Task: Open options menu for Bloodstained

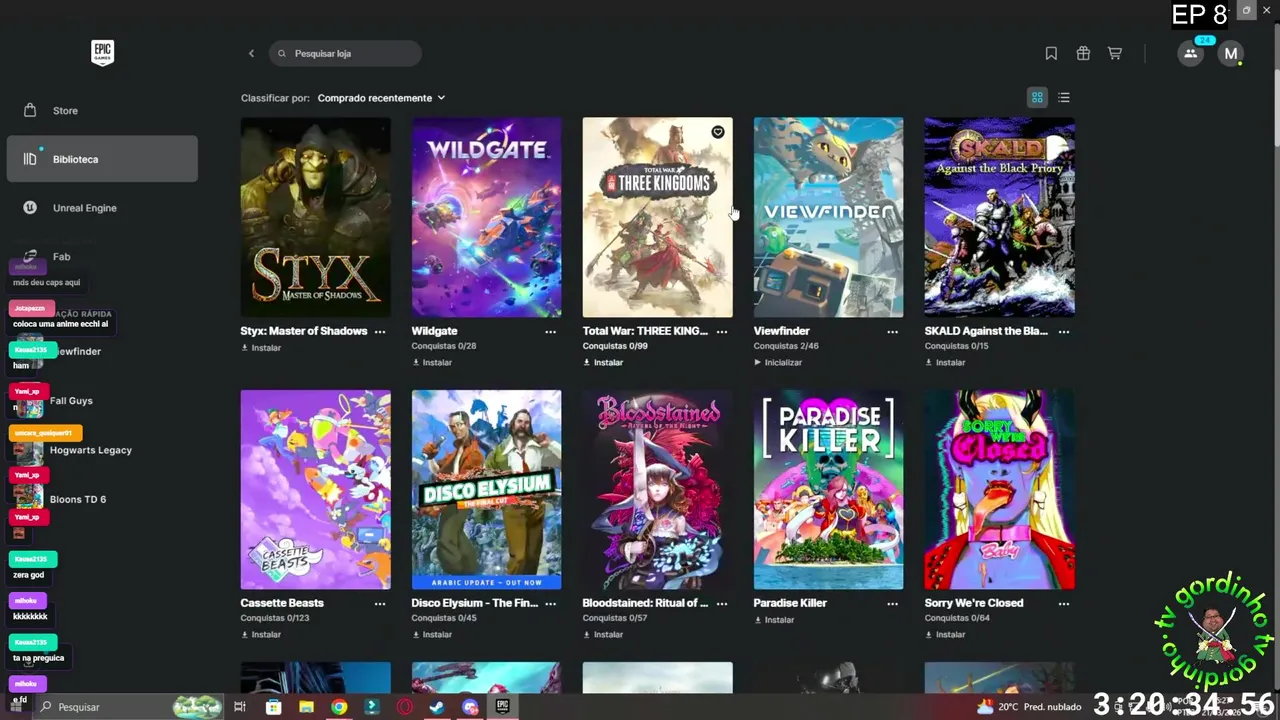Action: (722, 604)
